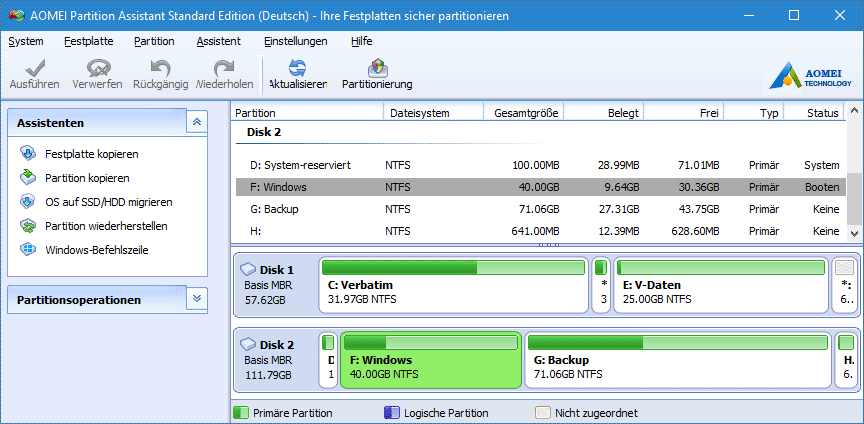Select the small starred partition after C: Verbatim
The width and height of the screenshot is (864, 424).
coord(601,285)
